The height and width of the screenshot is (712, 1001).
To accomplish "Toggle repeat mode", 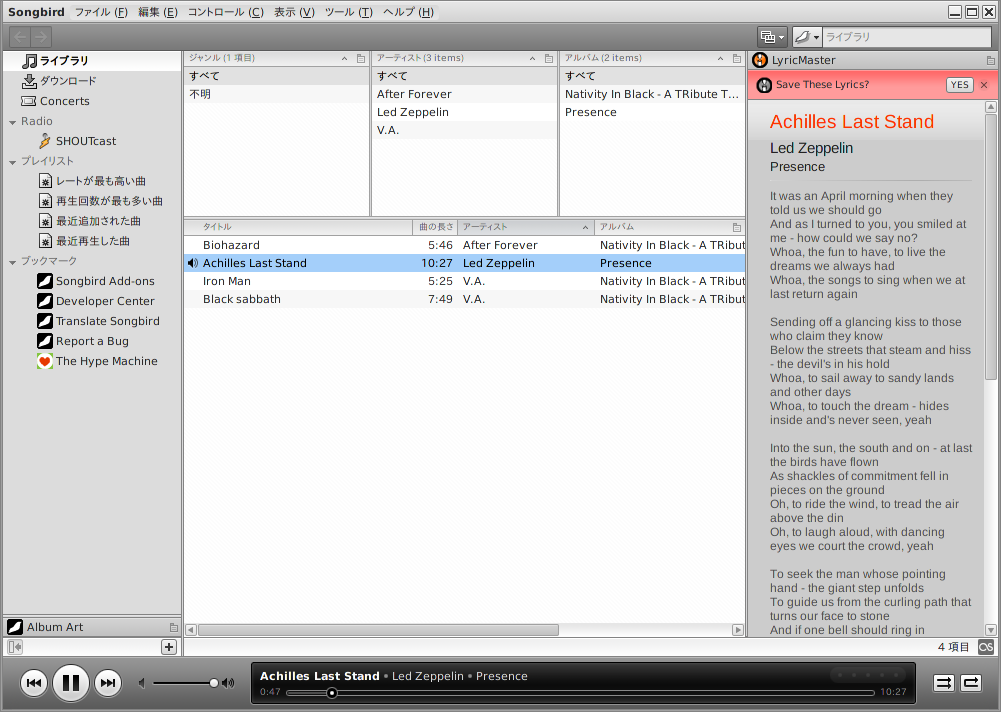I will point(971,683).
